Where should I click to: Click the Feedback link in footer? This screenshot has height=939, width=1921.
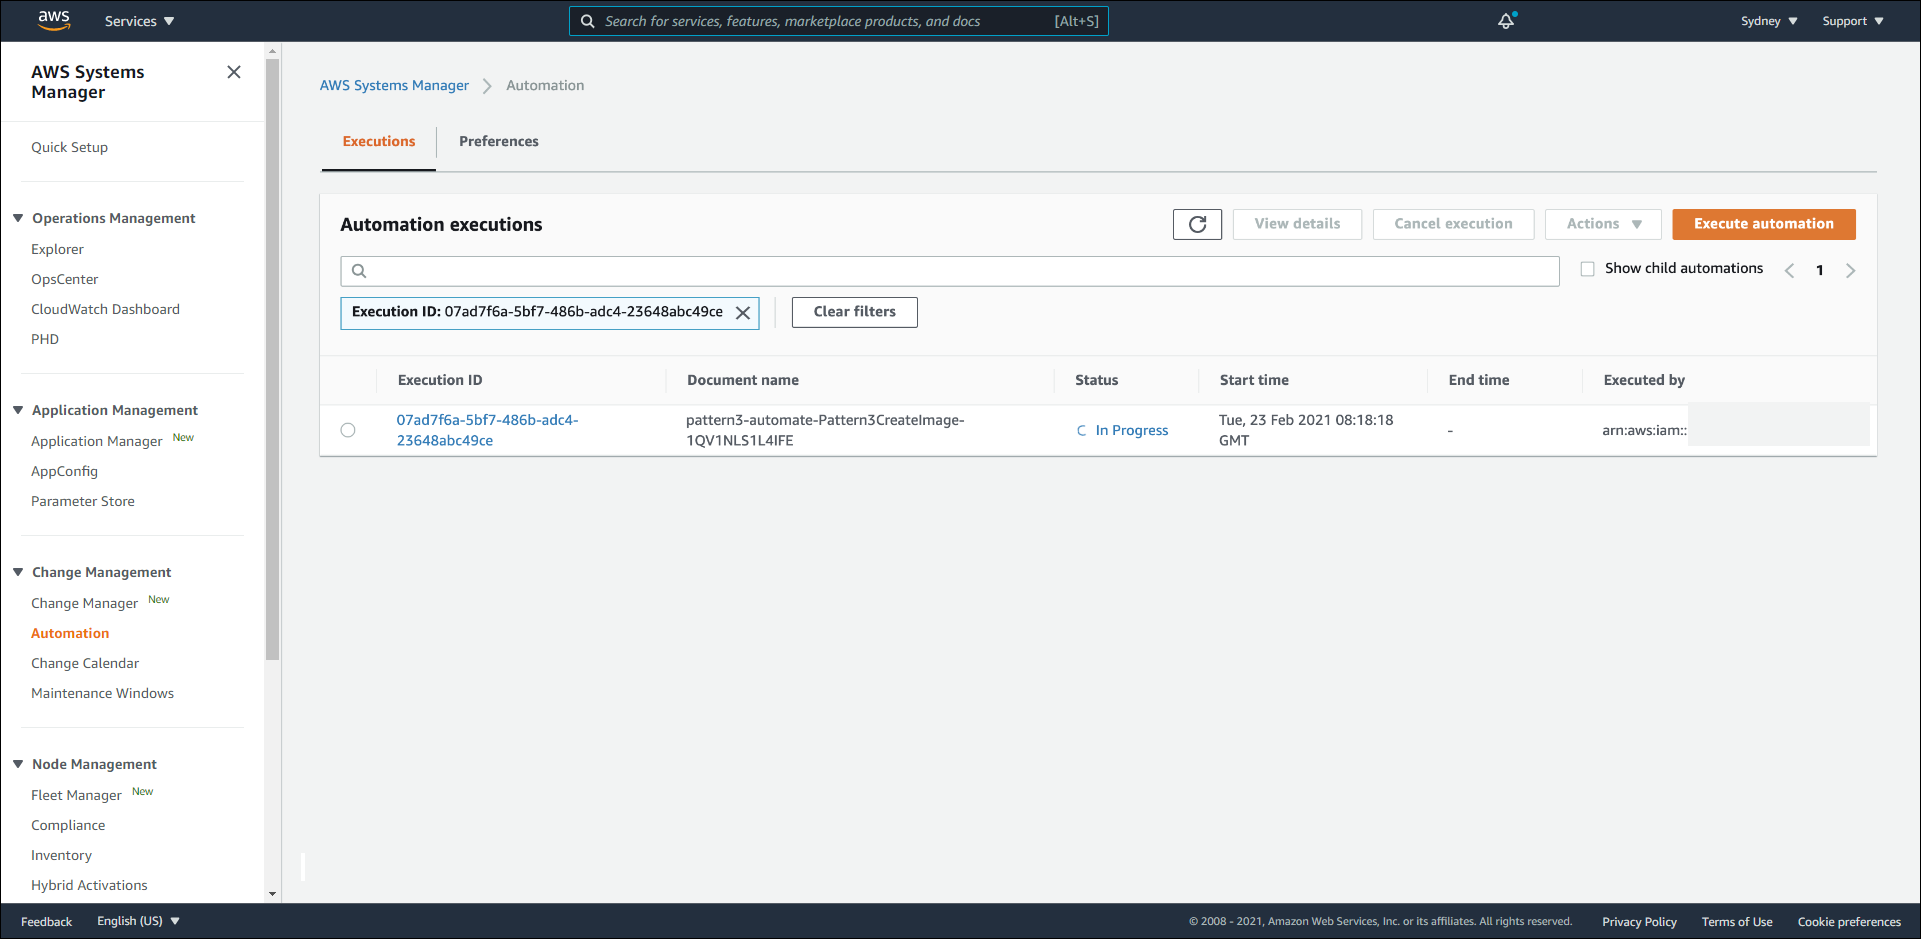[46, 921]
